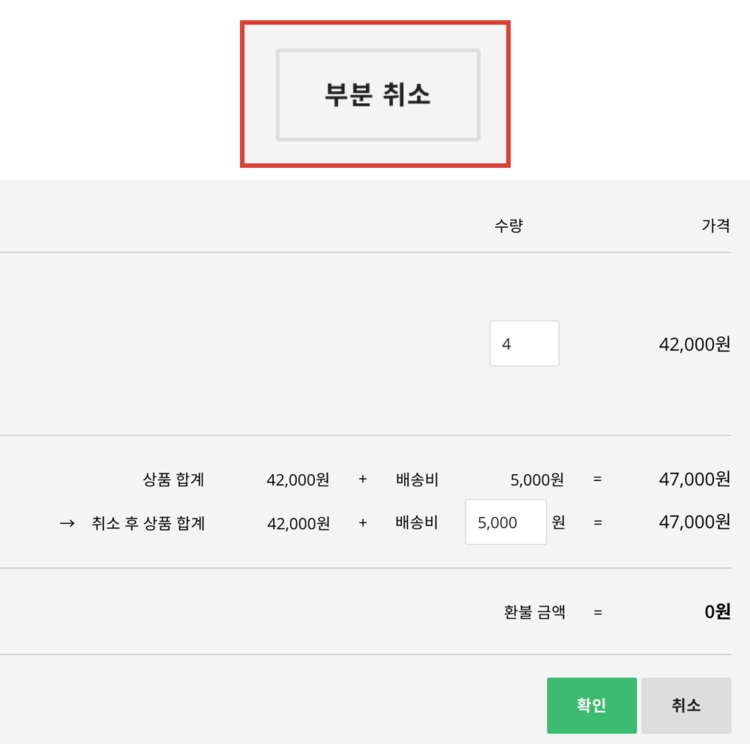The height and width of the screenshot is (744, 750).
Task: Click the 배송비 label in the 상품 합계 row
Action: 417,479
